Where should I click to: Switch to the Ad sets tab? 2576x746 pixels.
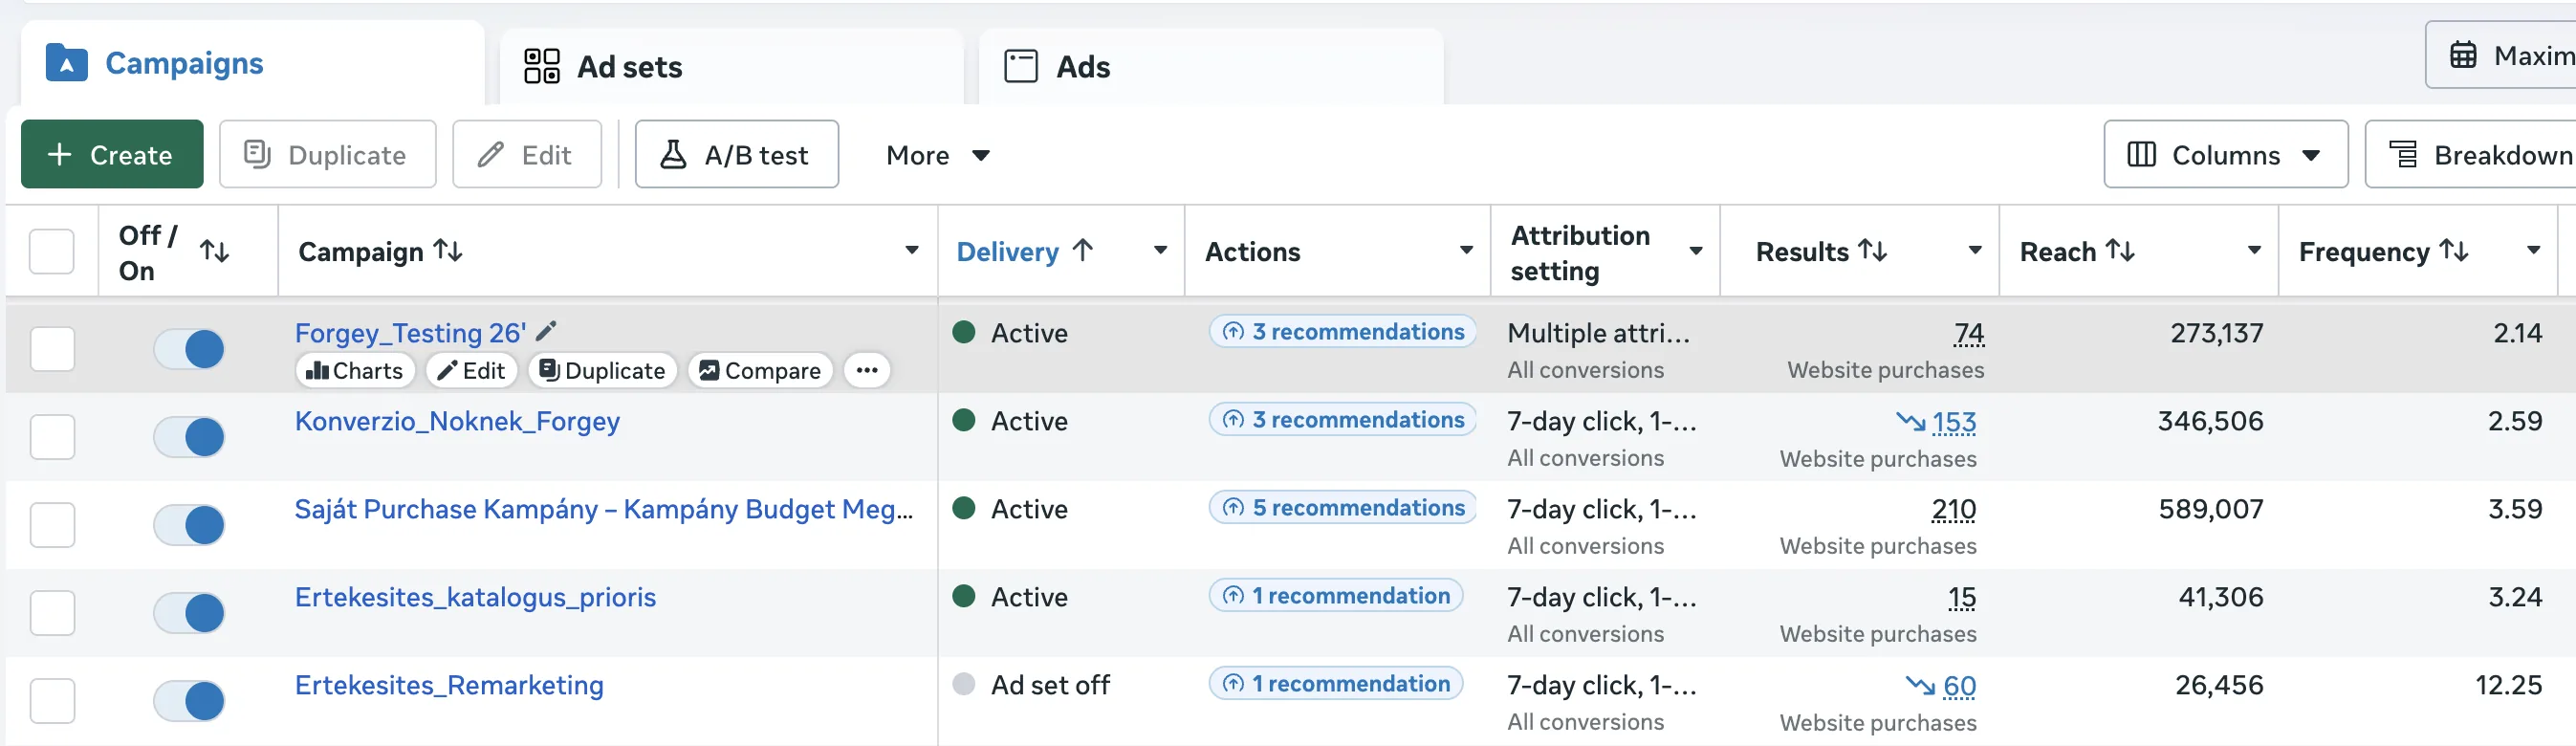tap(731, 67)
